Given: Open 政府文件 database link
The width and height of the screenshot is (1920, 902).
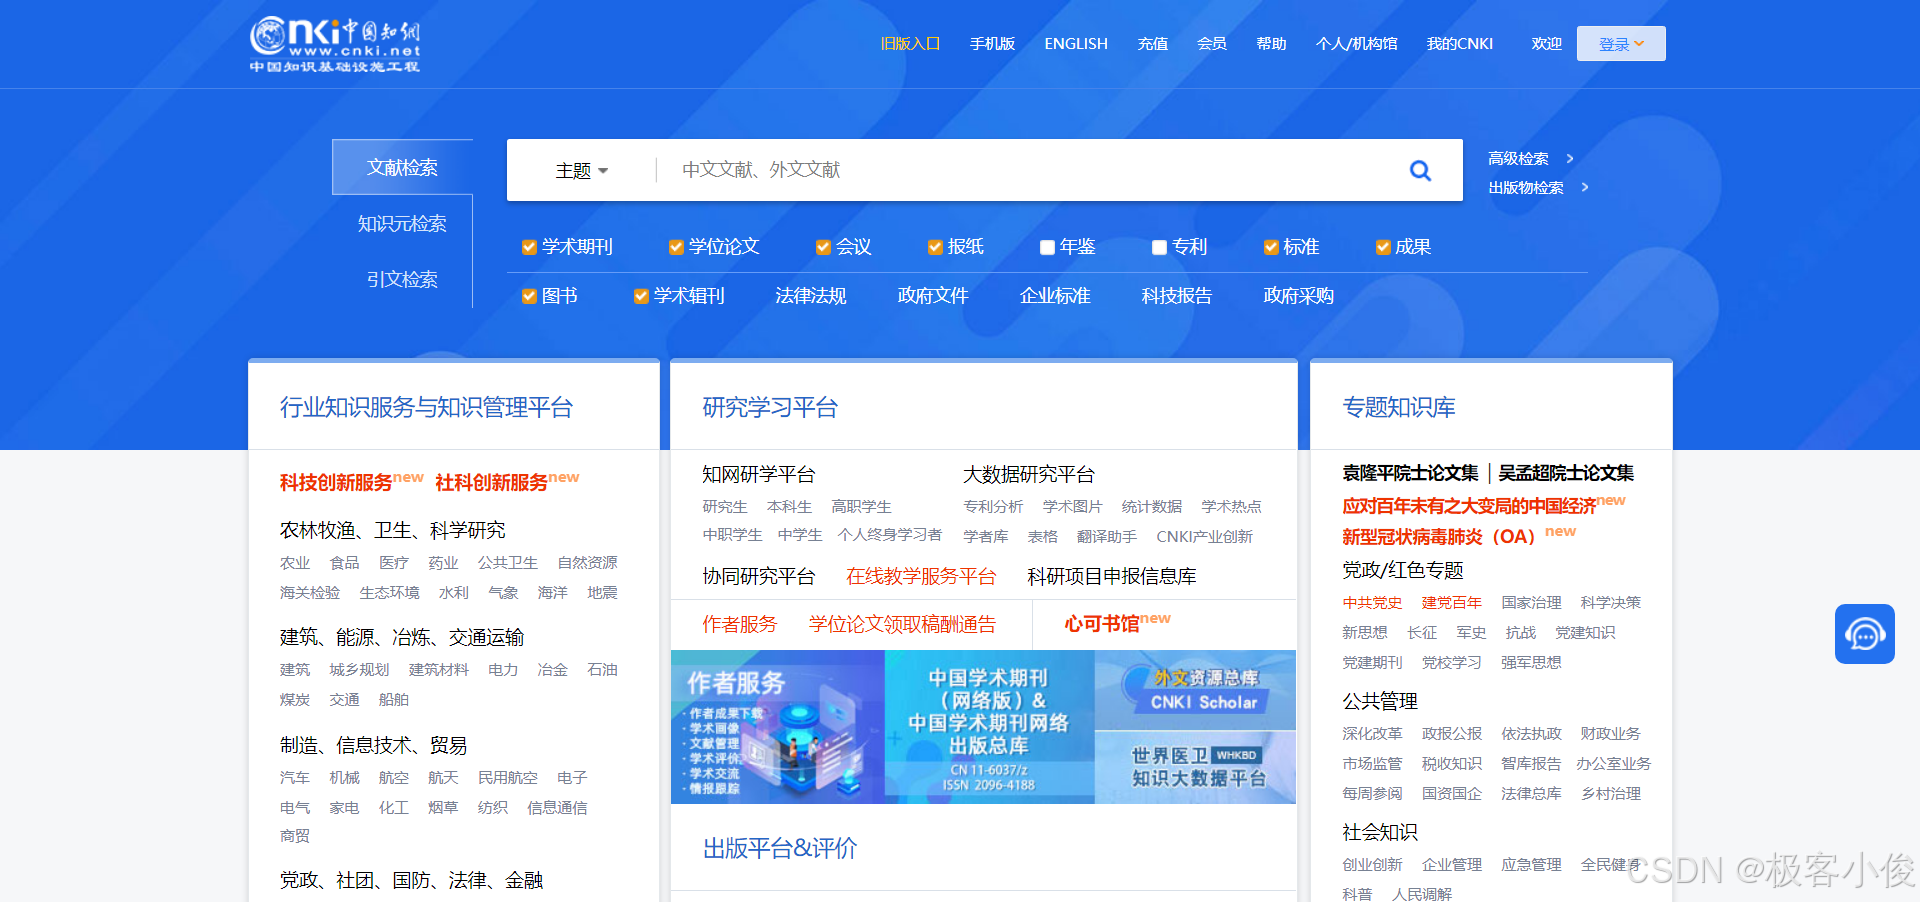Looking at the screenshot, I should tap(933, 296).
